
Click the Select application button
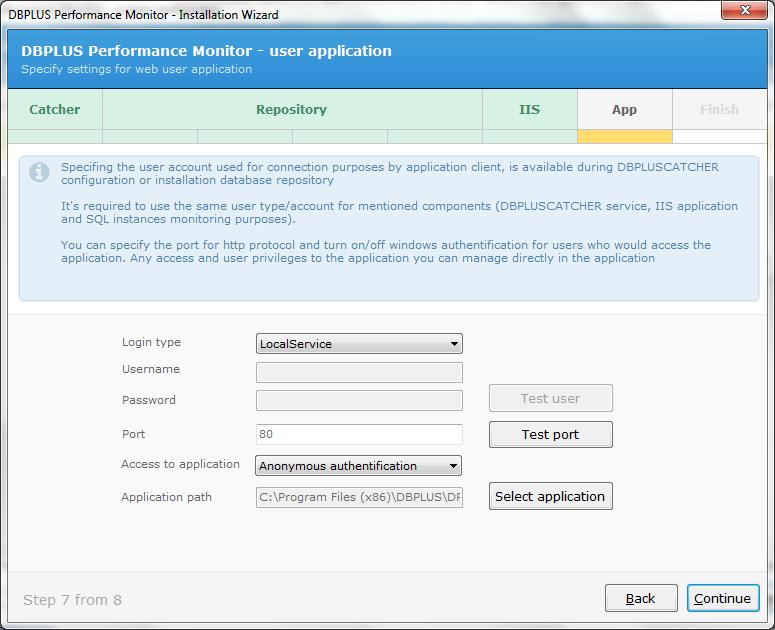[x=551, y=496]
